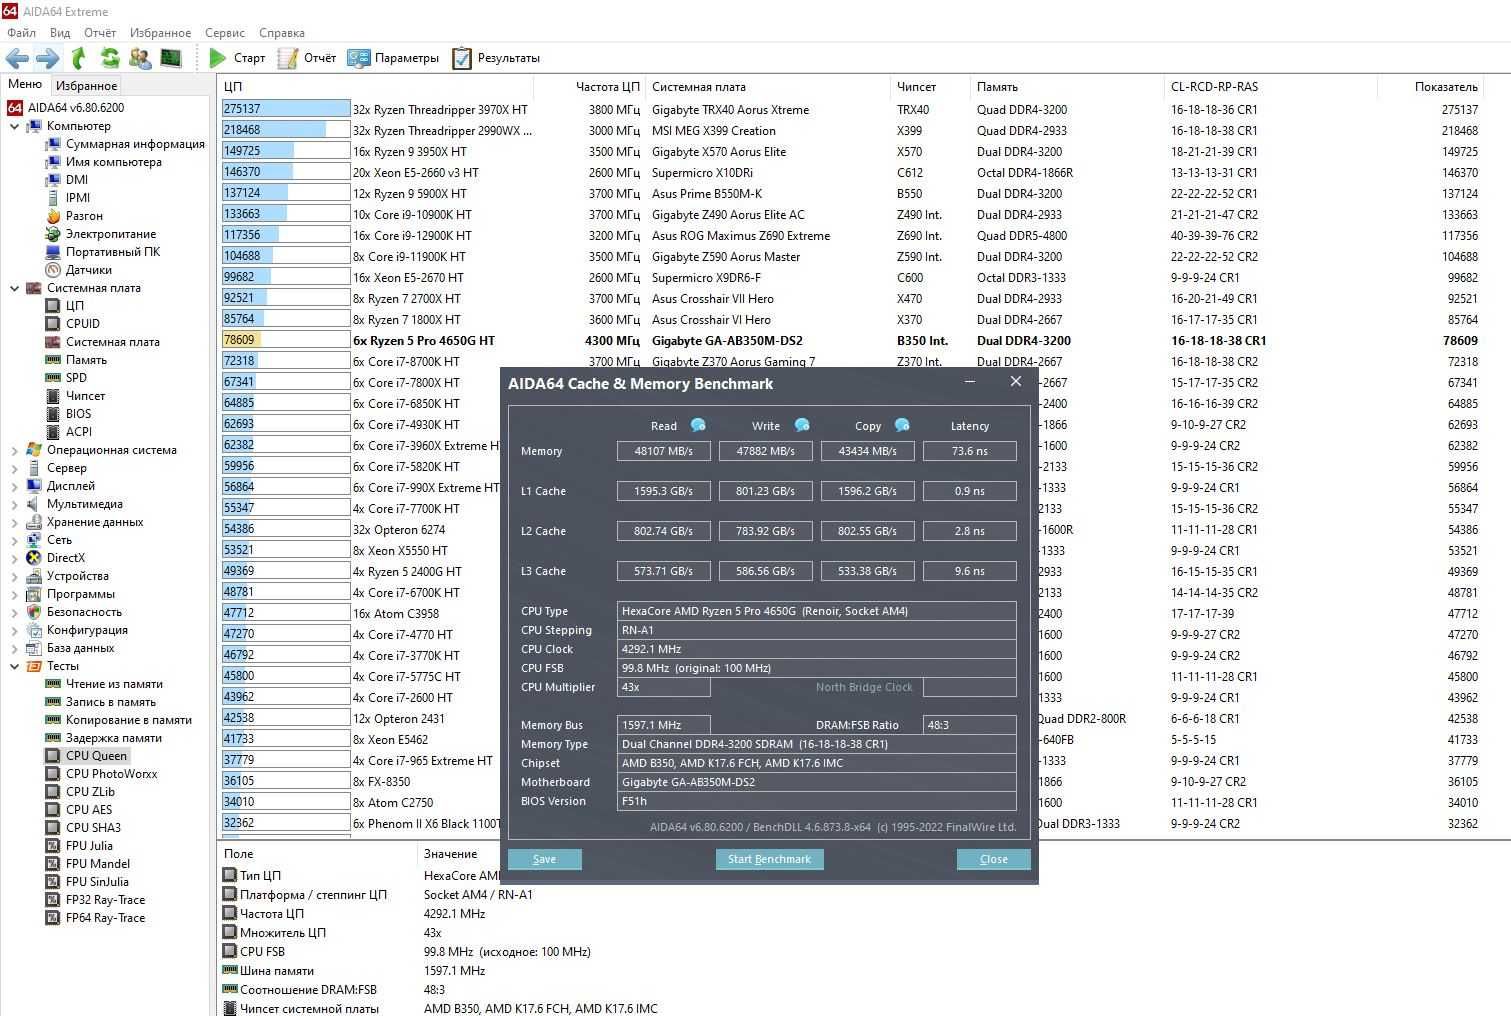Expand the Мультимедиа tree node
This screenshot has width=1511, height=1016.
pos(14,504)
